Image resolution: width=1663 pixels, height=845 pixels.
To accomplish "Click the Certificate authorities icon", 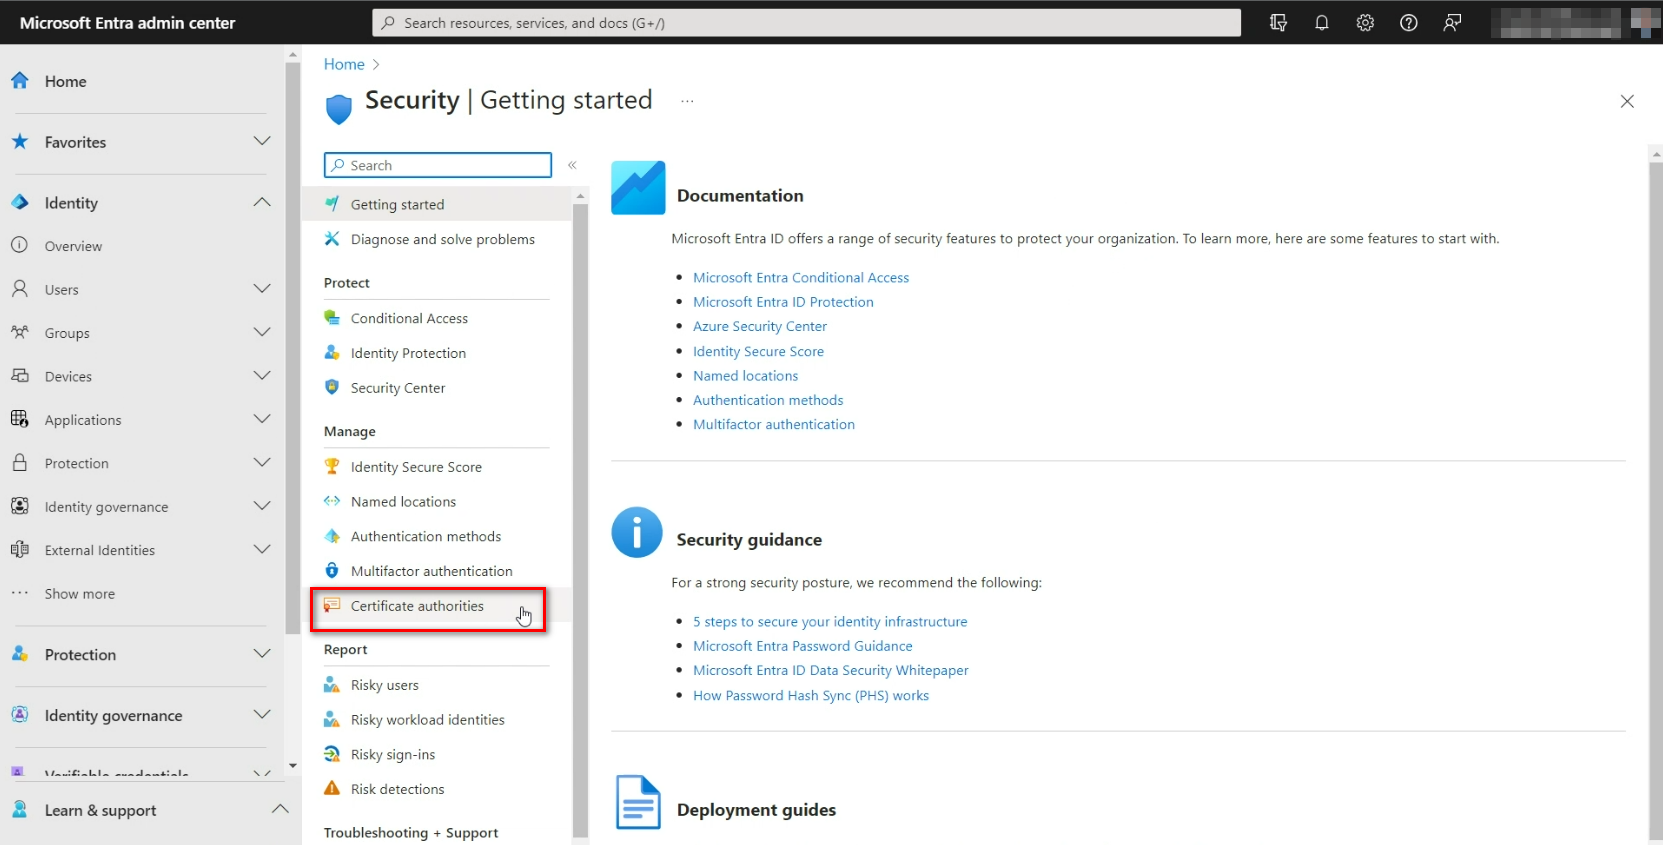I will [x=332, y=605].
